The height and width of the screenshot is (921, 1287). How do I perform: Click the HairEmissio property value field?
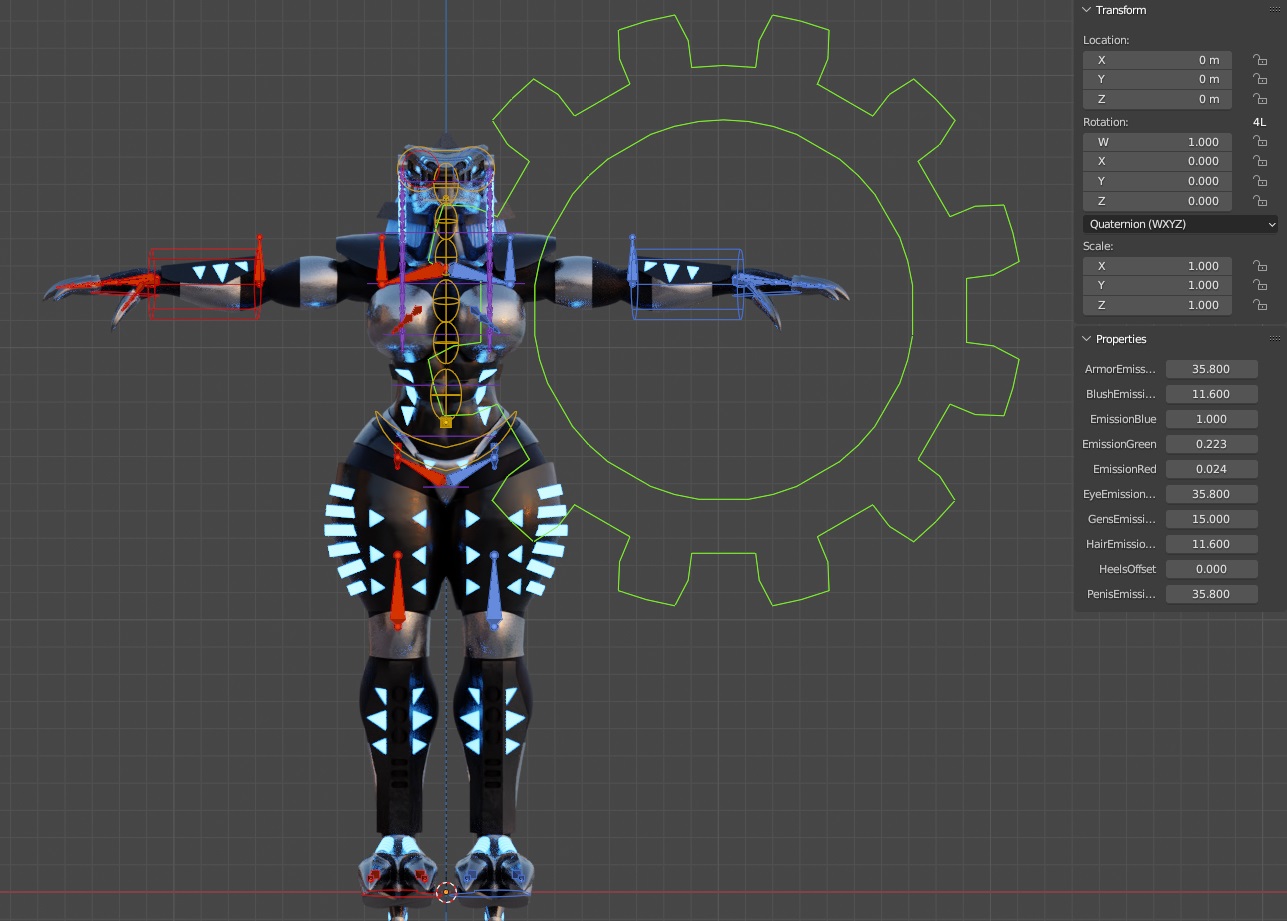(1211, 544)
